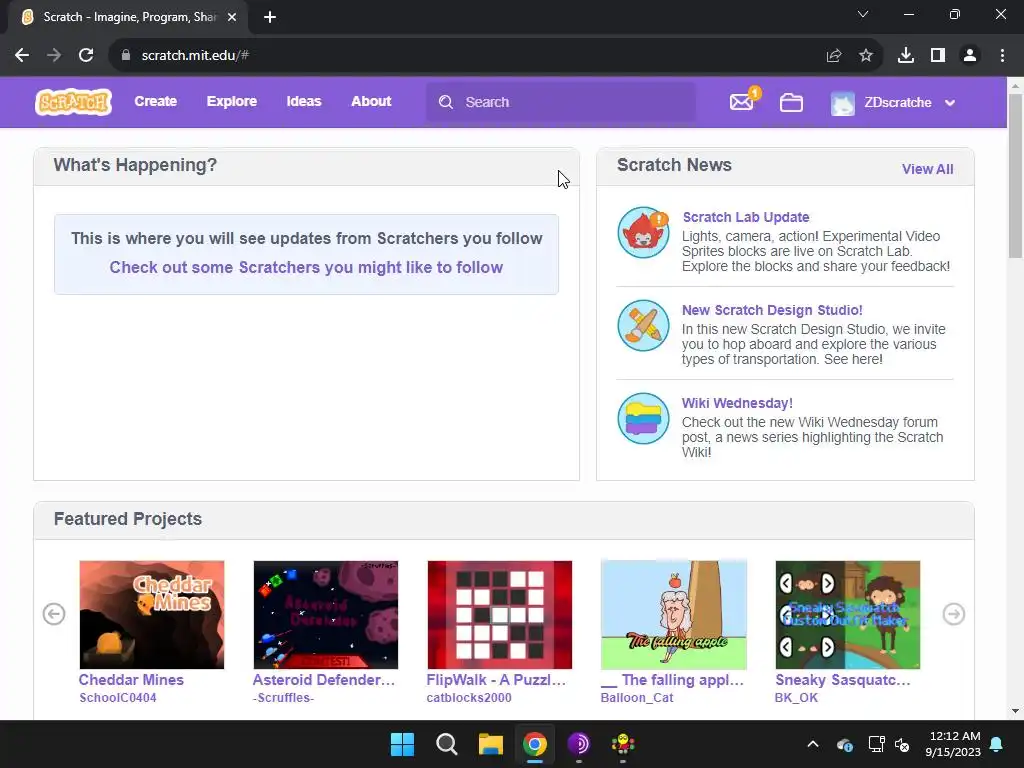Click the ZDscratche profile avatar

tap(842, 103)
